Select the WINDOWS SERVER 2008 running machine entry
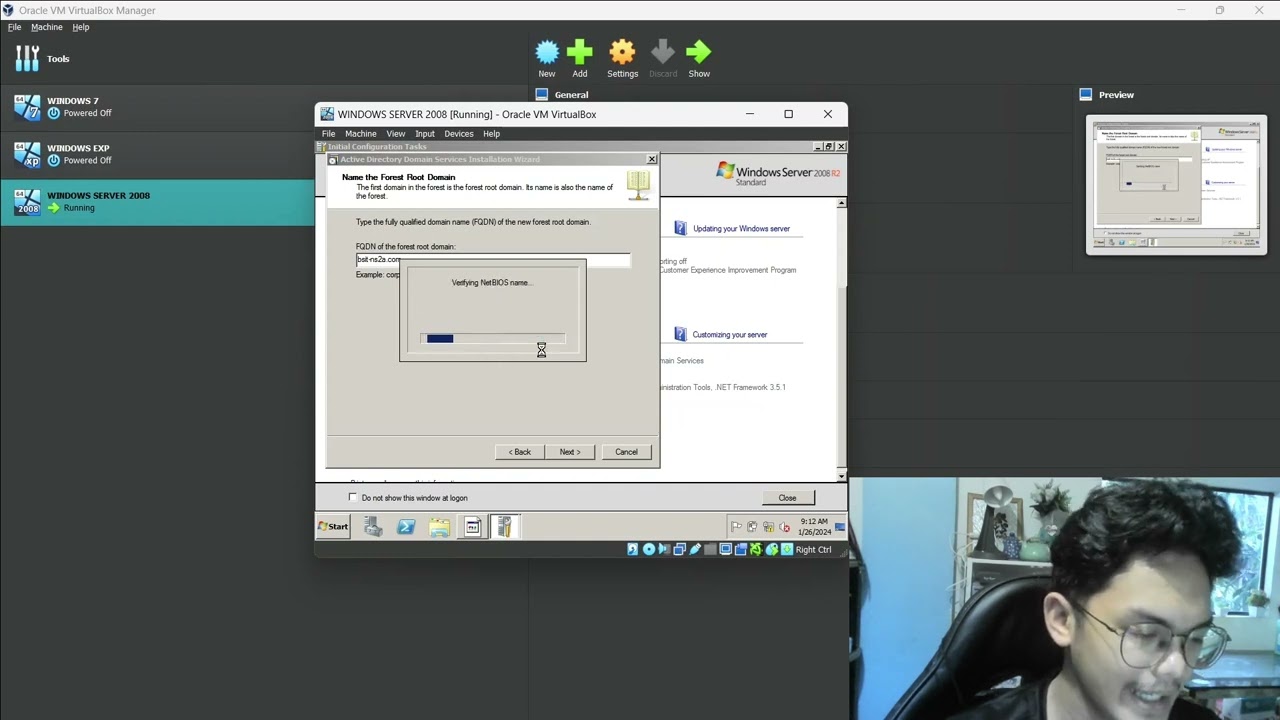Viewport: 1280px width, 720px height. pyautogui.click(x=157, y=201)
